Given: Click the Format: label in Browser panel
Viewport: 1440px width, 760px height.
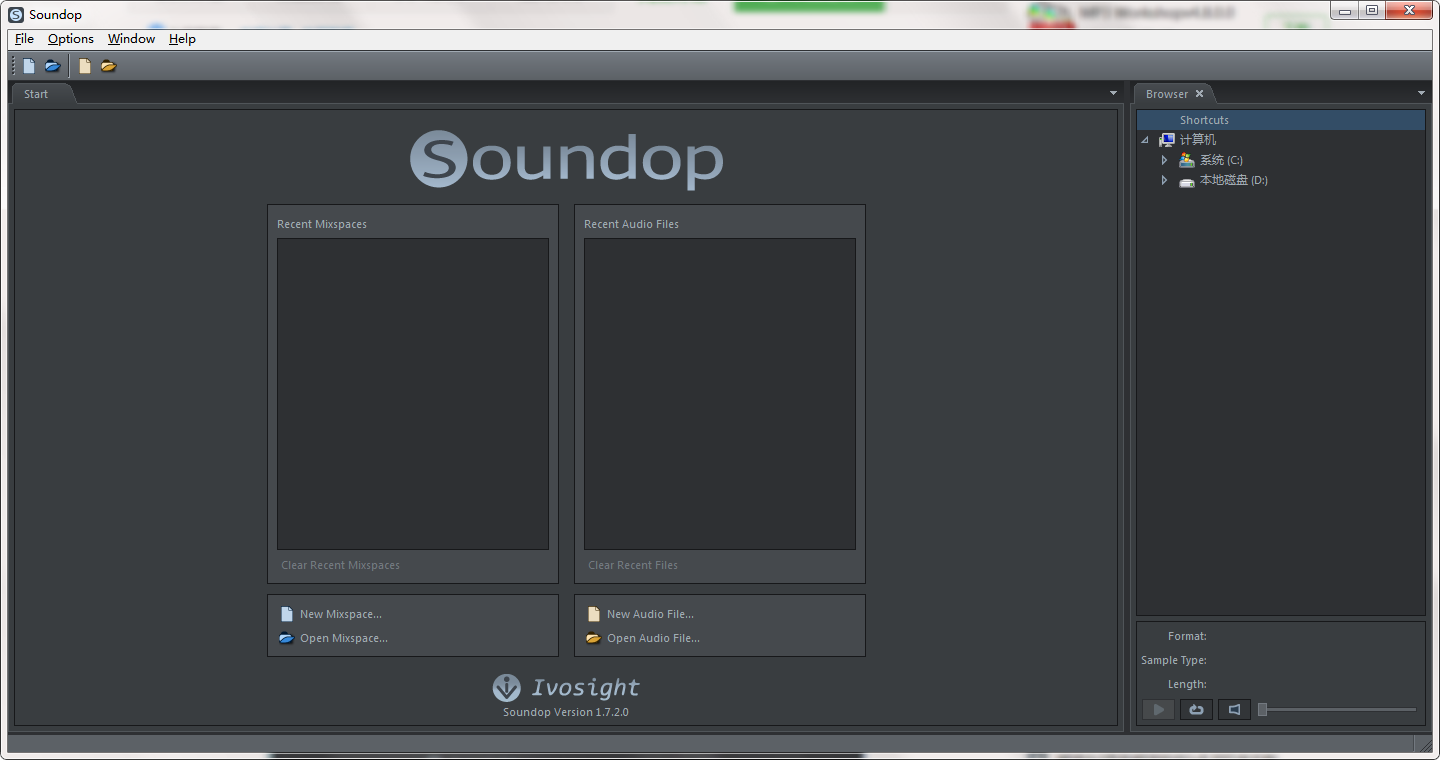Looking at the screenshot, I should 1187,636.
